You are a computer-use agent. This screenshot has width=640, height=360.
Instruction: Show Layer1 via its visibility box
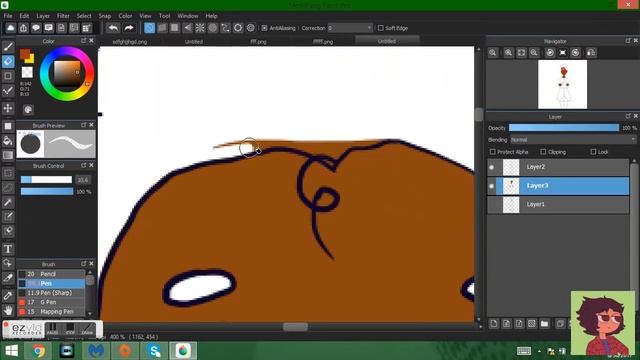coord(491,204)
